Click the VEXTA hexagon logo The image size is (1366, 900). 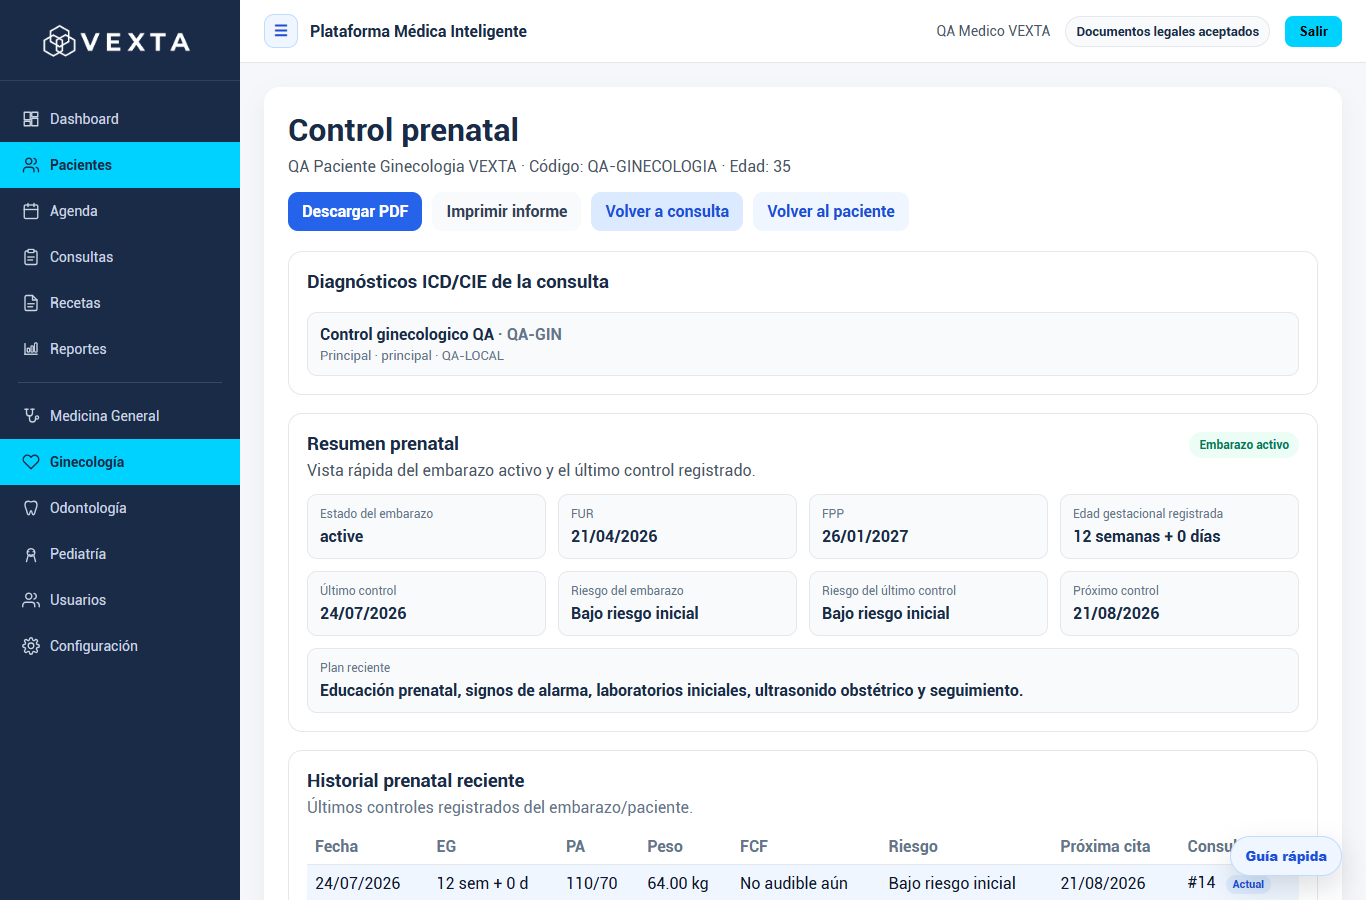click(x=59, y=41)
